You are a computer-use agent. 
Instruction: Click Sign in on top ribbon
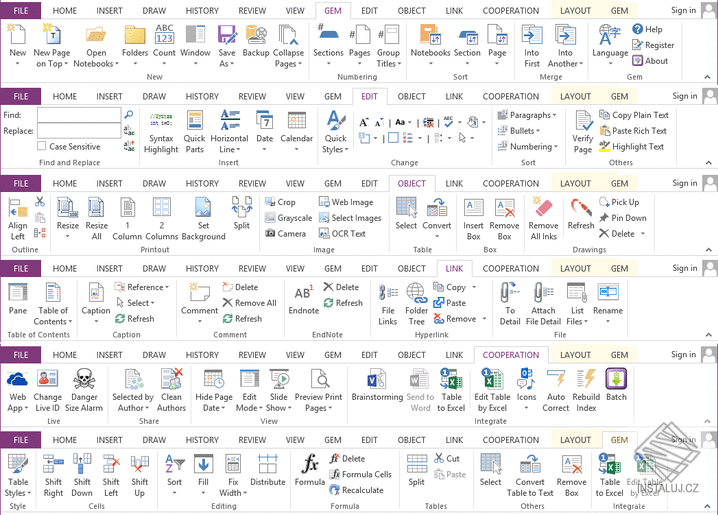683,10
